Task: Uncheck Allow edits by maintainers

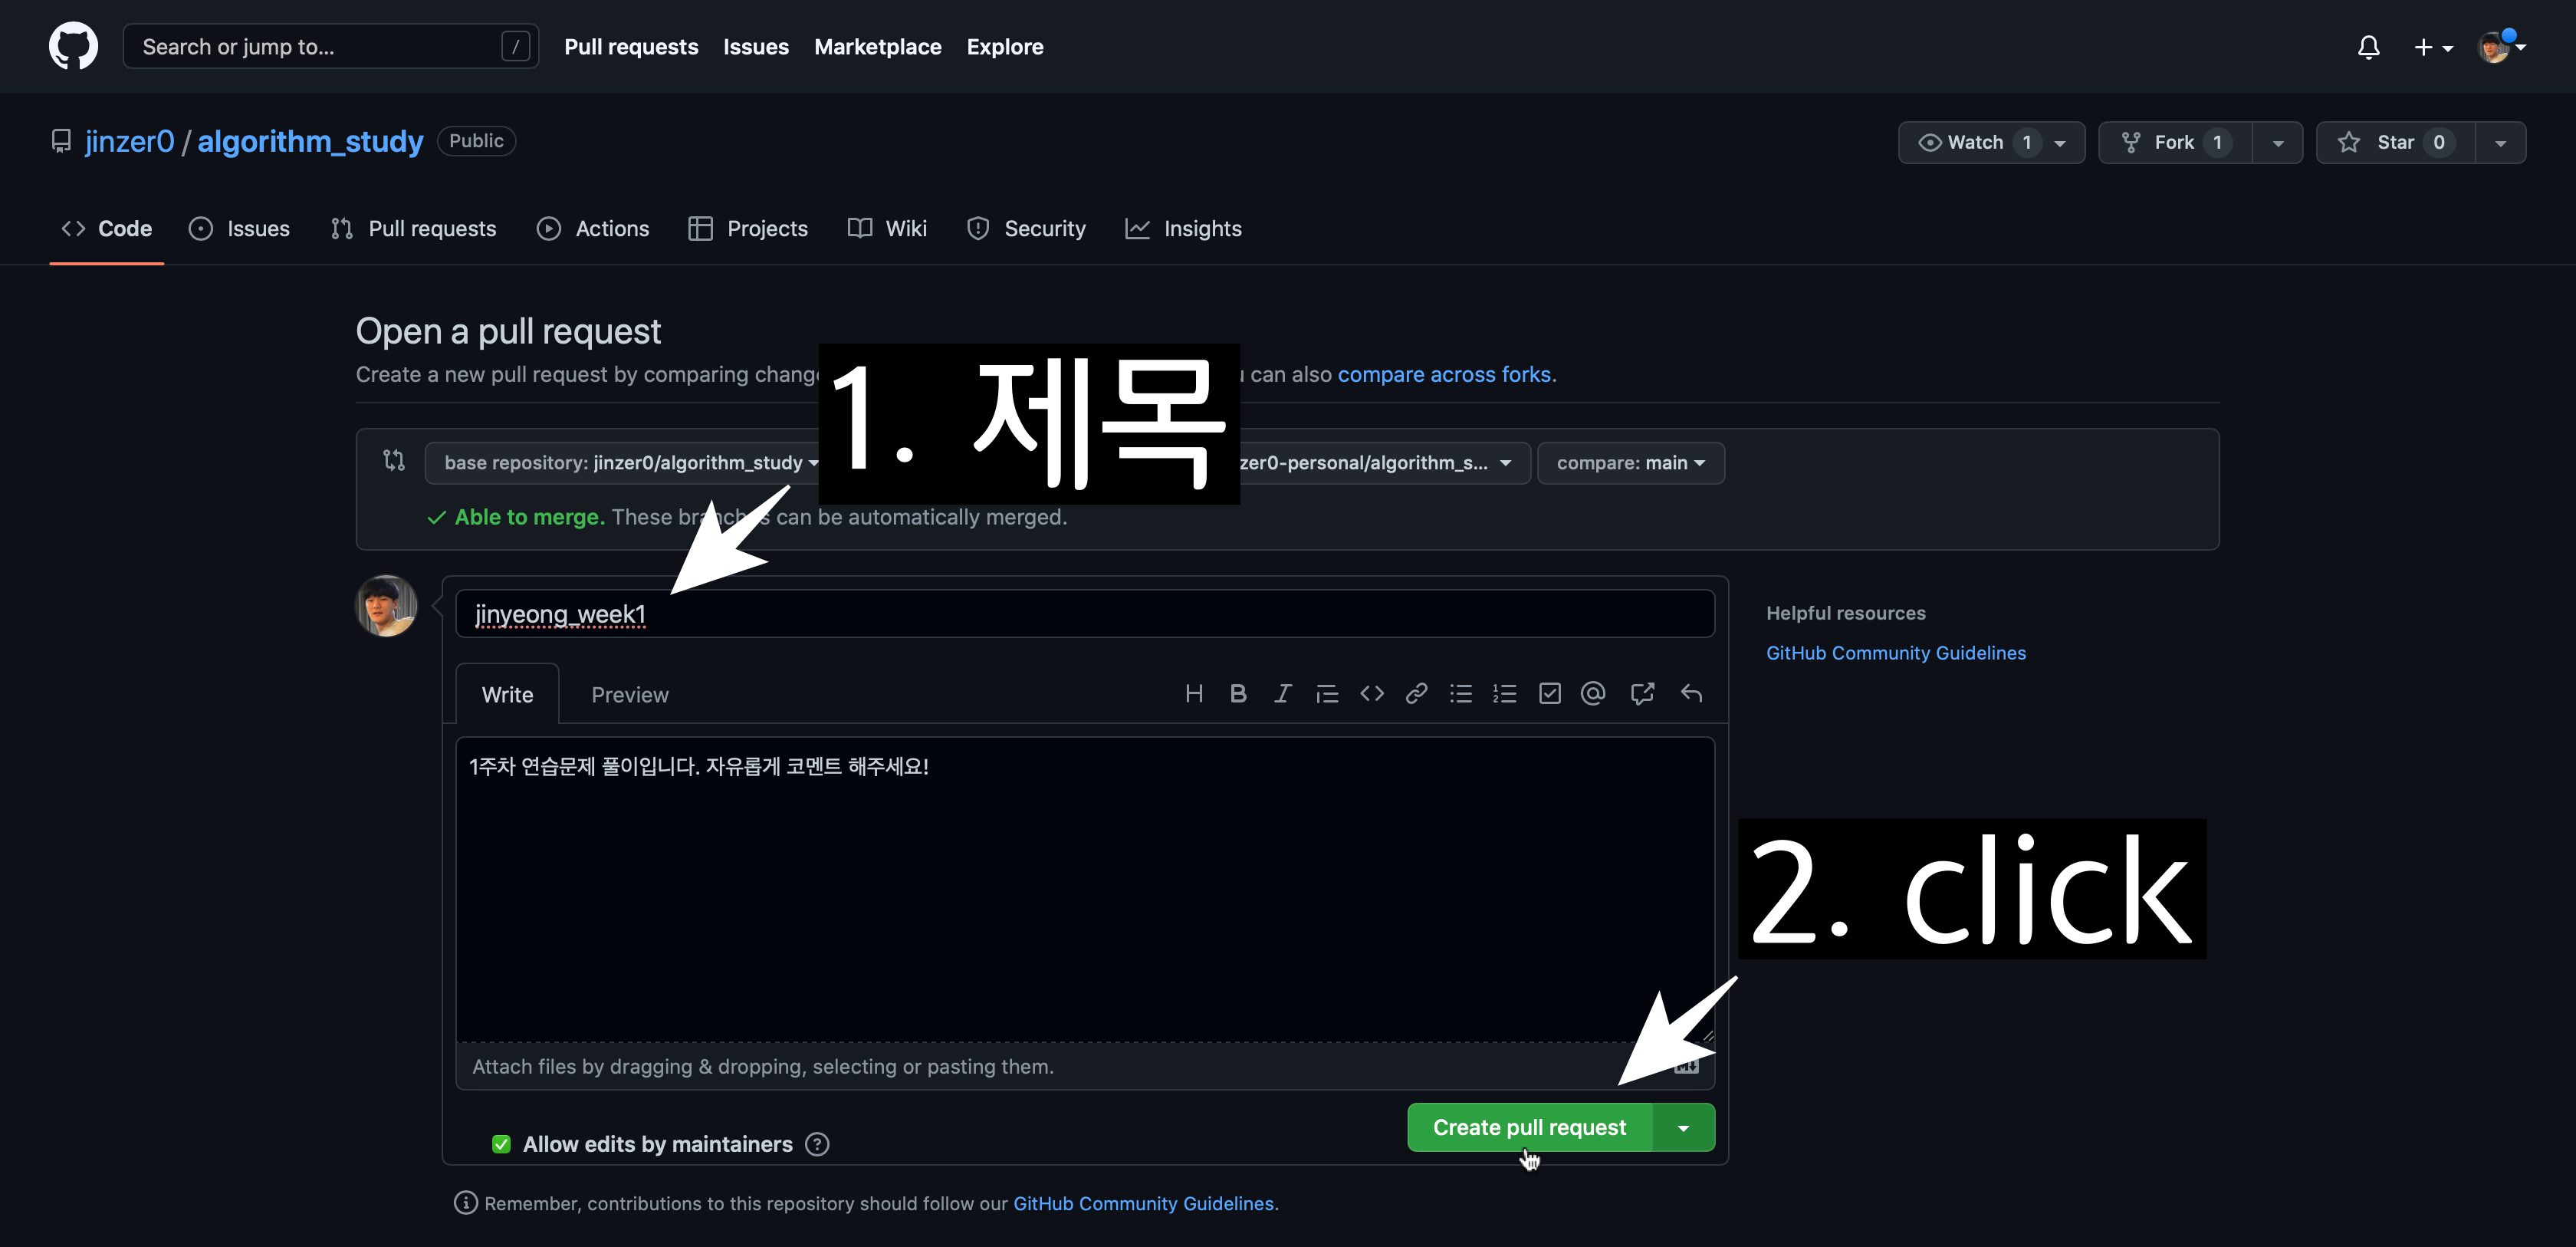Action: (501, 1144)
